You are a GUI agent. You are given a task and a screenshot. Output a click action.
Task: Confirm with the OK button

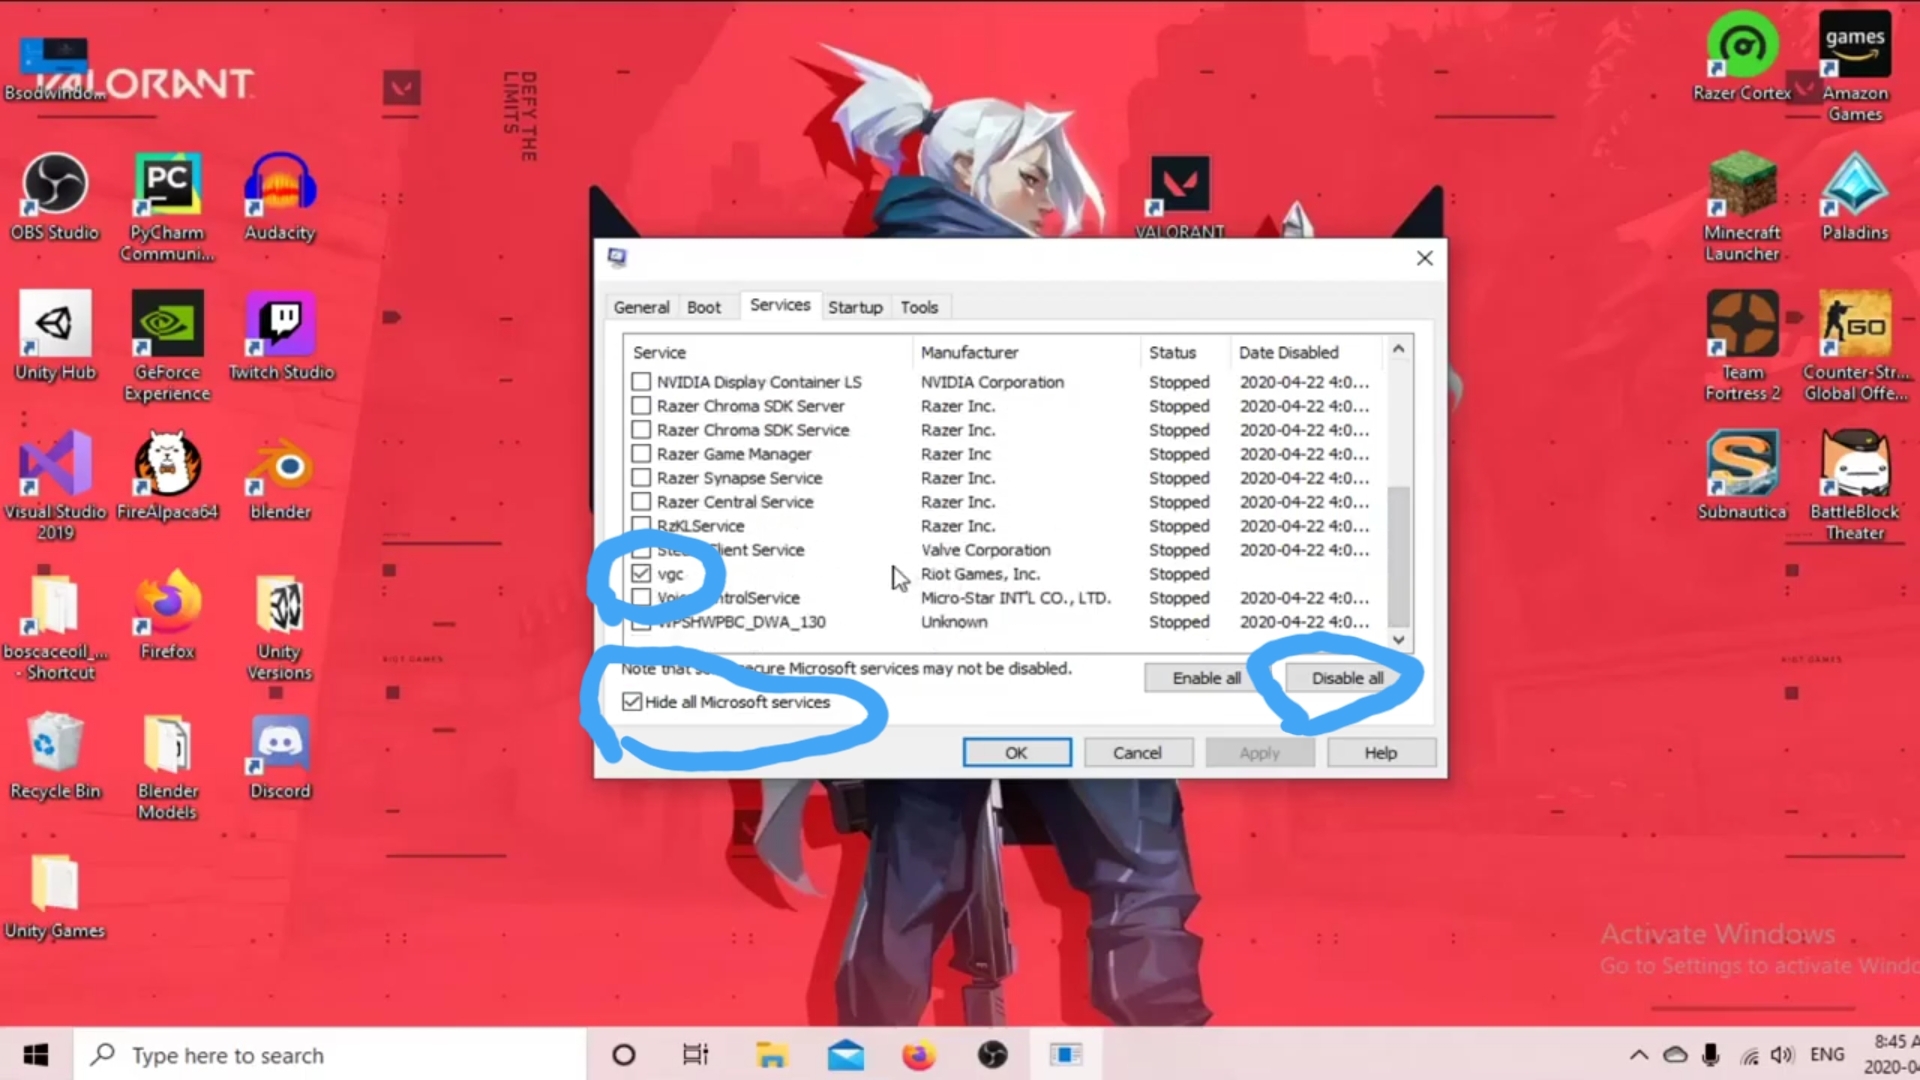click(x=1016, y=753)
